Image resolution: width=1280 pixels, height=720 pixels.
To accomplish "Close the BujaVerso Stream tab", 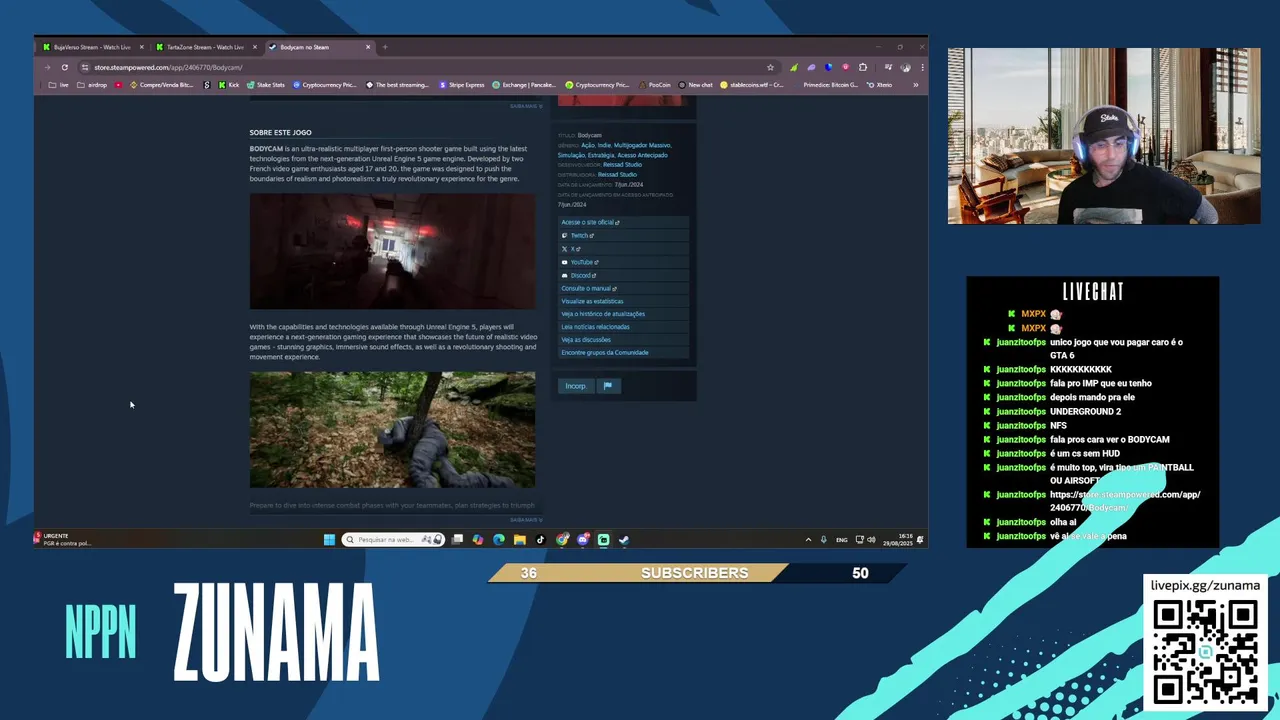I will [141, 47].
